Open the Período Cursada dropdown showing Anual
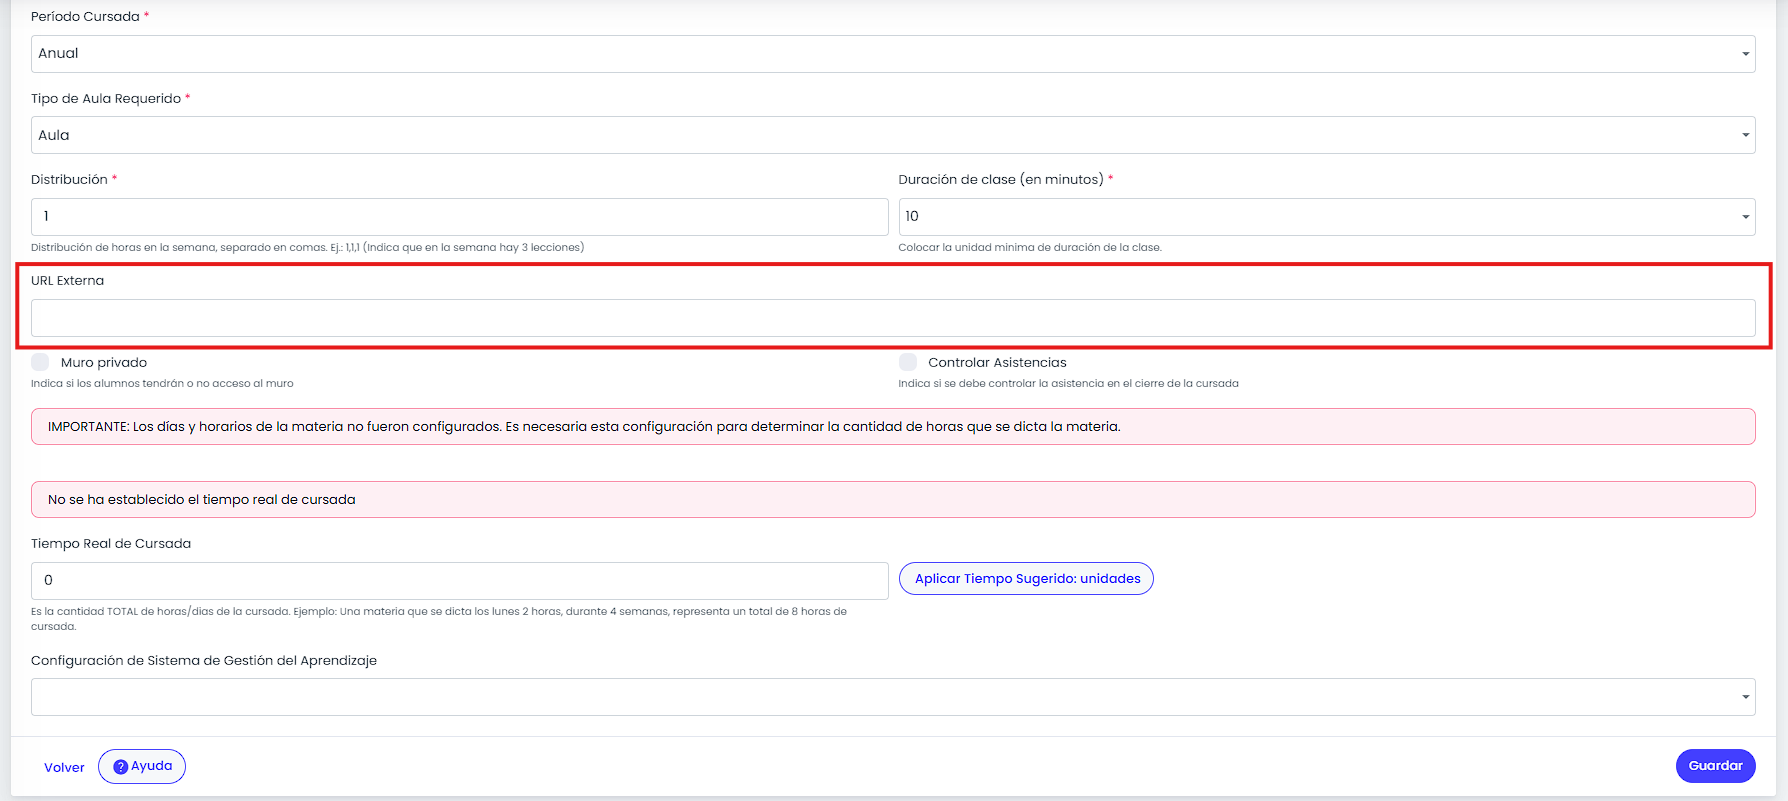Viewport: 1788px width, 801px height. pos(893,54)
